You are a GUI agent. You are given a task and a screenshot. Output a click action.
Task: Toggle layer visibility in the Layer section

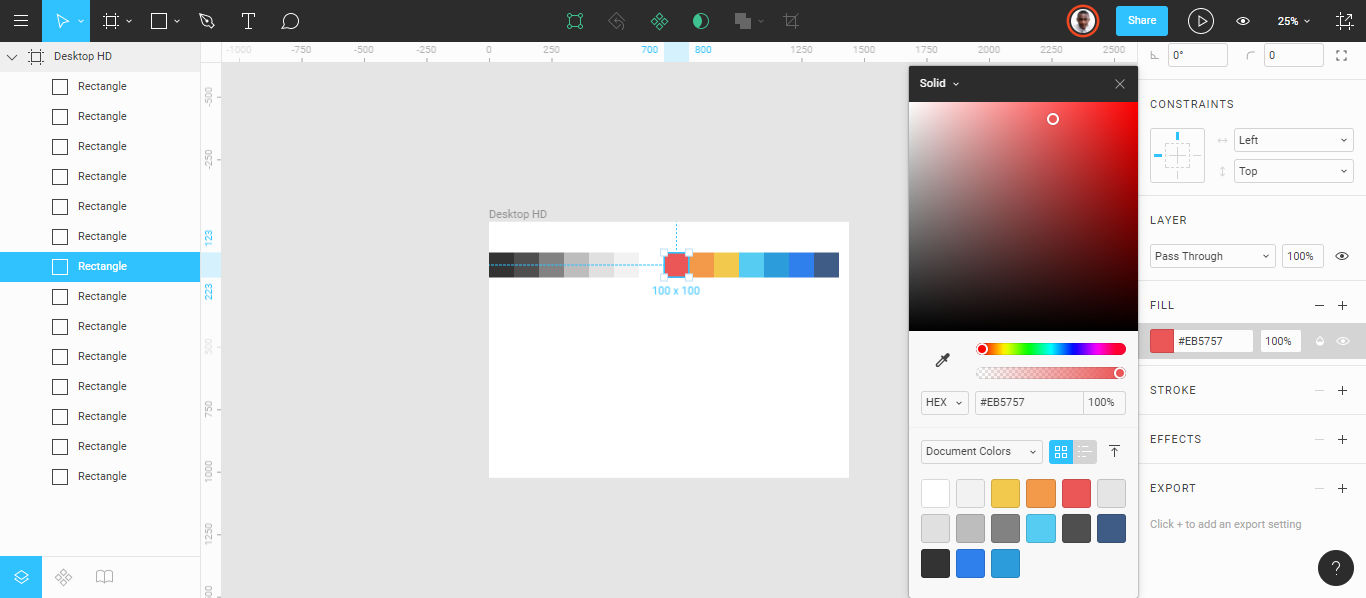pos(1342,255)
